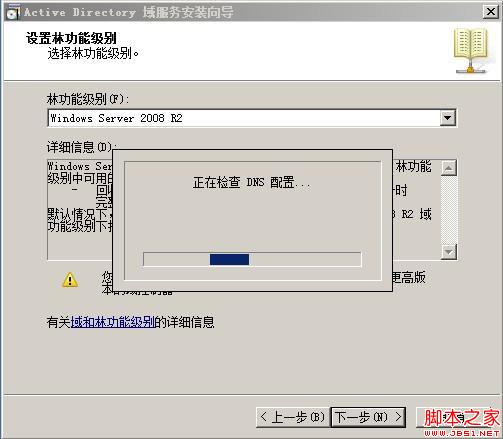
Task: Click the 正在检查 DNS 配置 status message
Action: point(252,183)
